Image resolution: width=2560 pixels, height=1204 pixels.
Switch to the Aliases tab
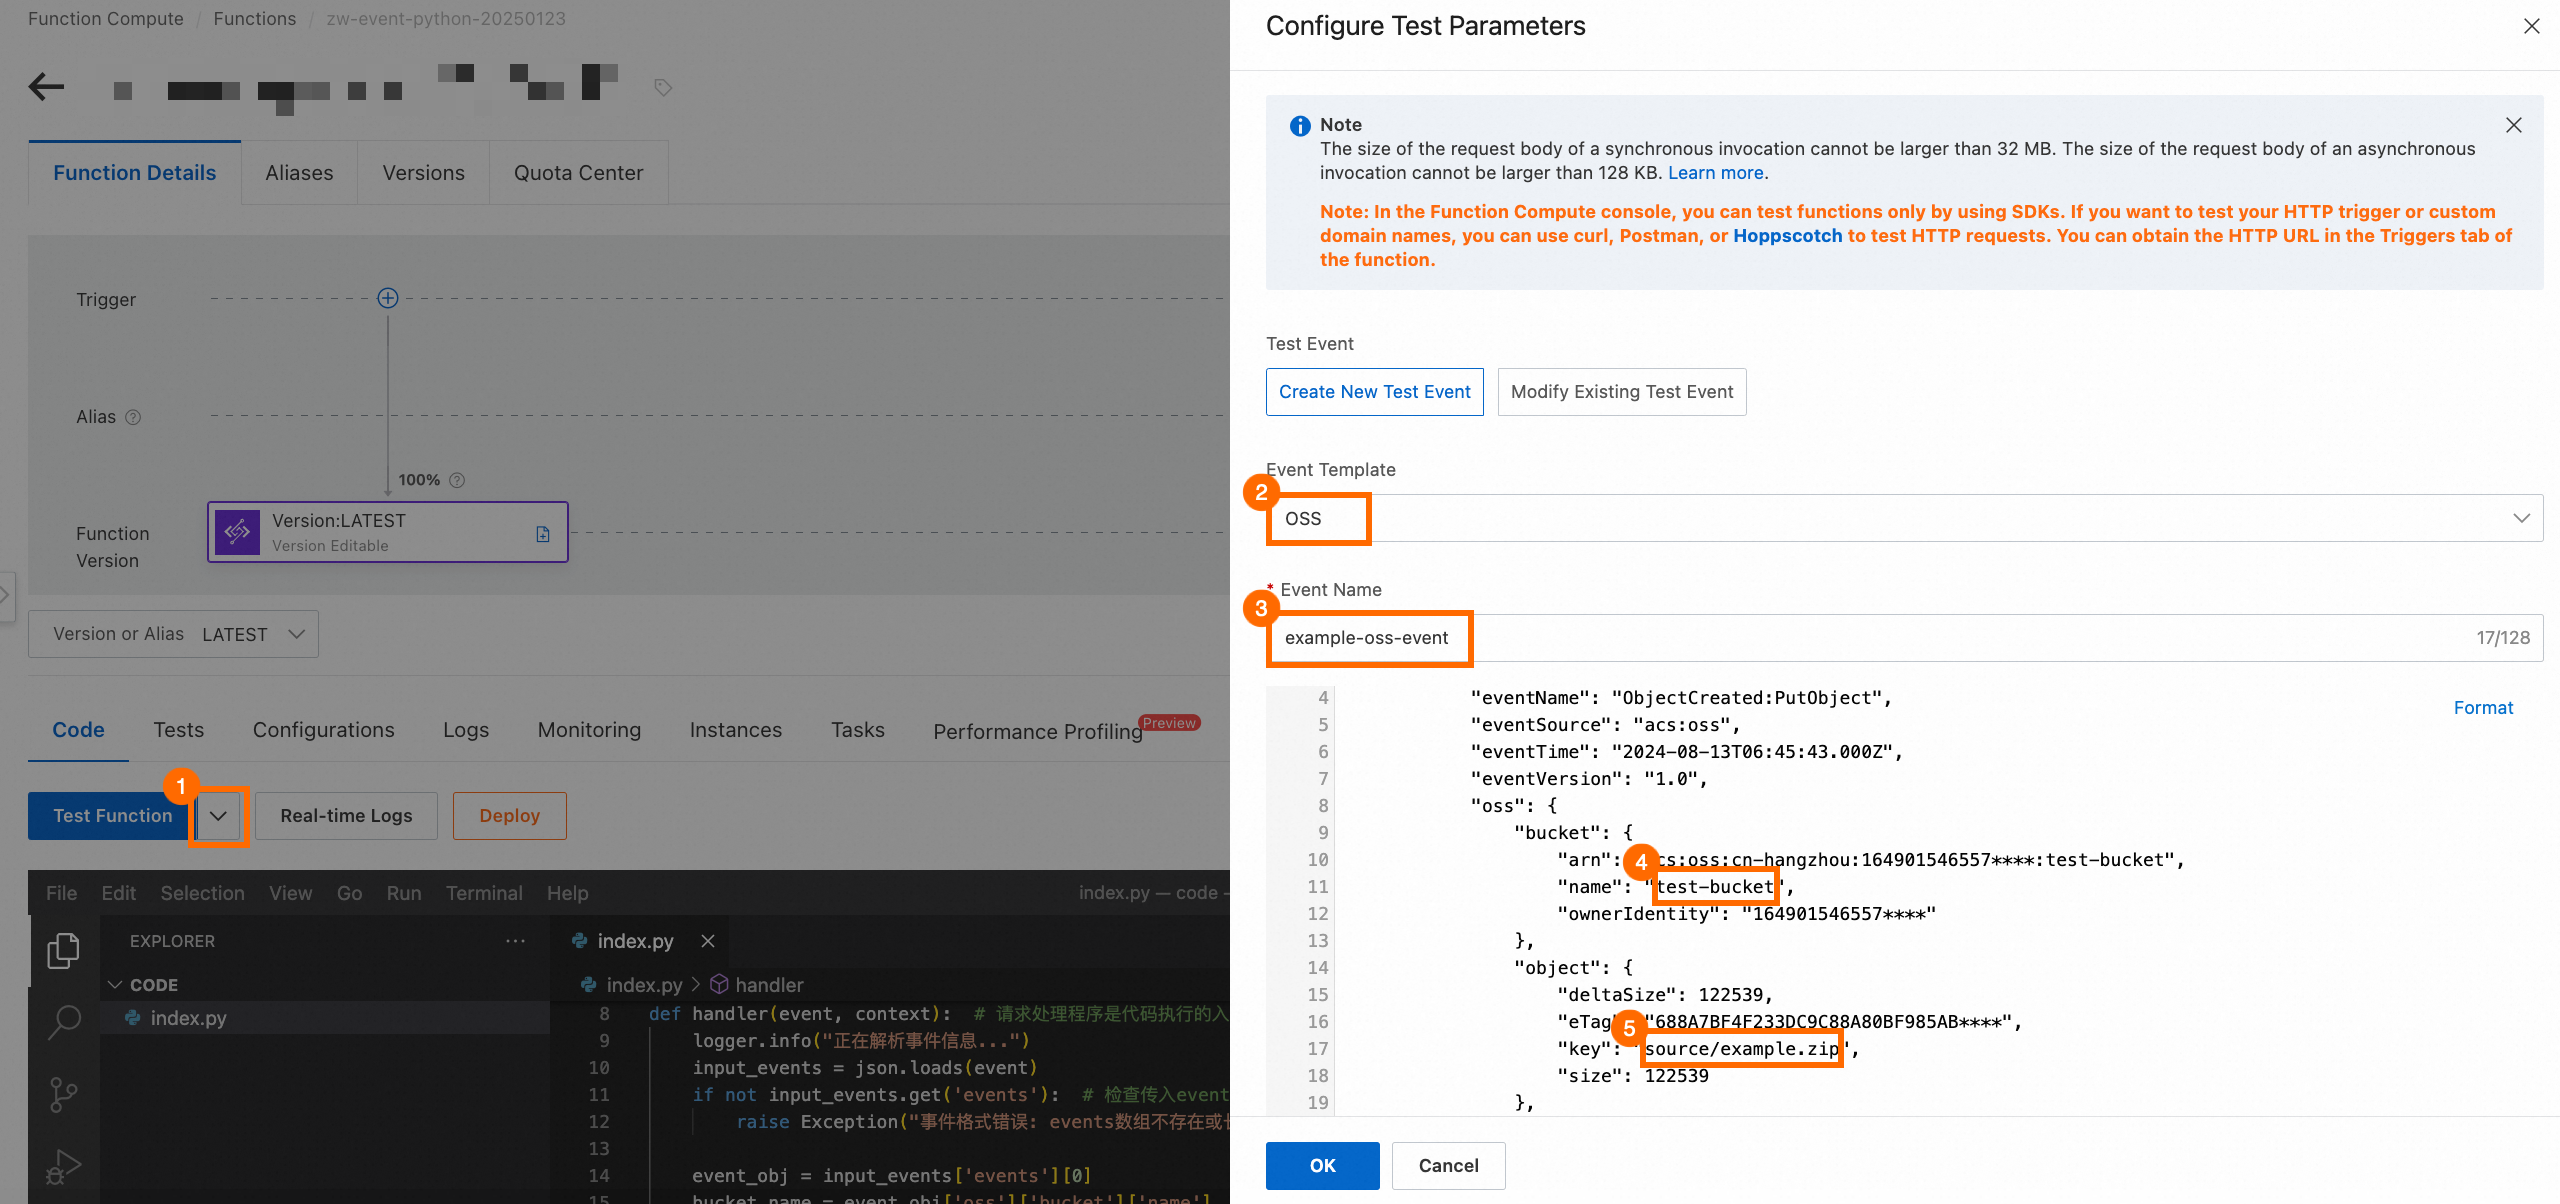[299, 173]
